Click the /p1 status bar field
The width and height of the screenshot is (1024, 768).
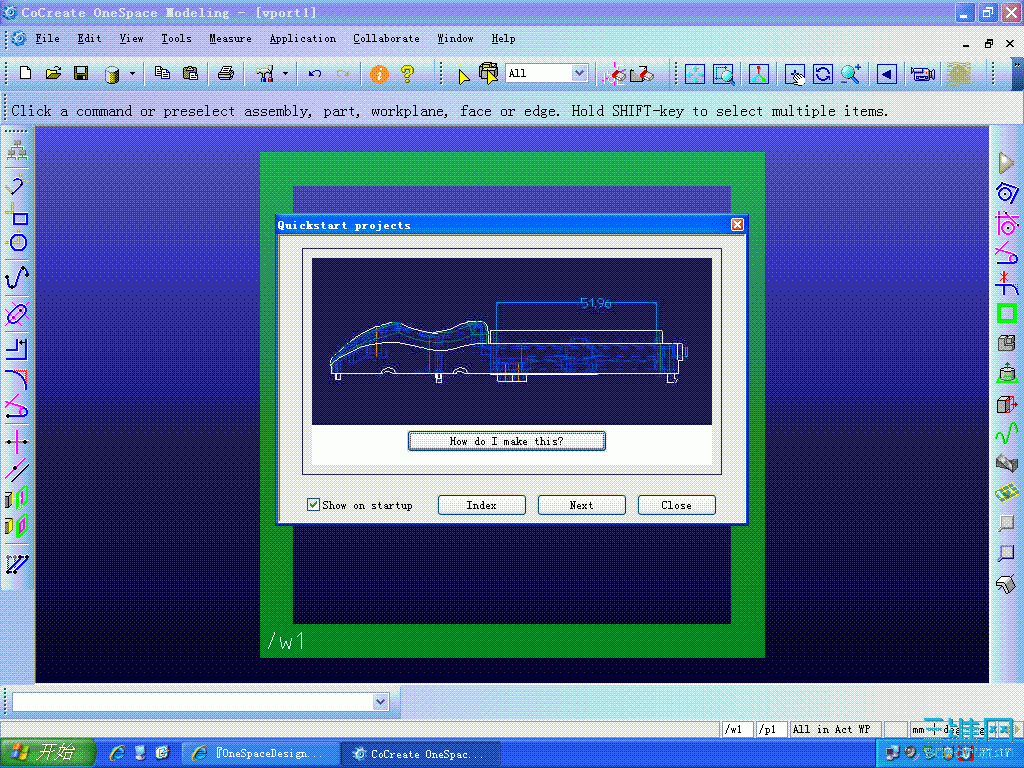tap(771, 729)
